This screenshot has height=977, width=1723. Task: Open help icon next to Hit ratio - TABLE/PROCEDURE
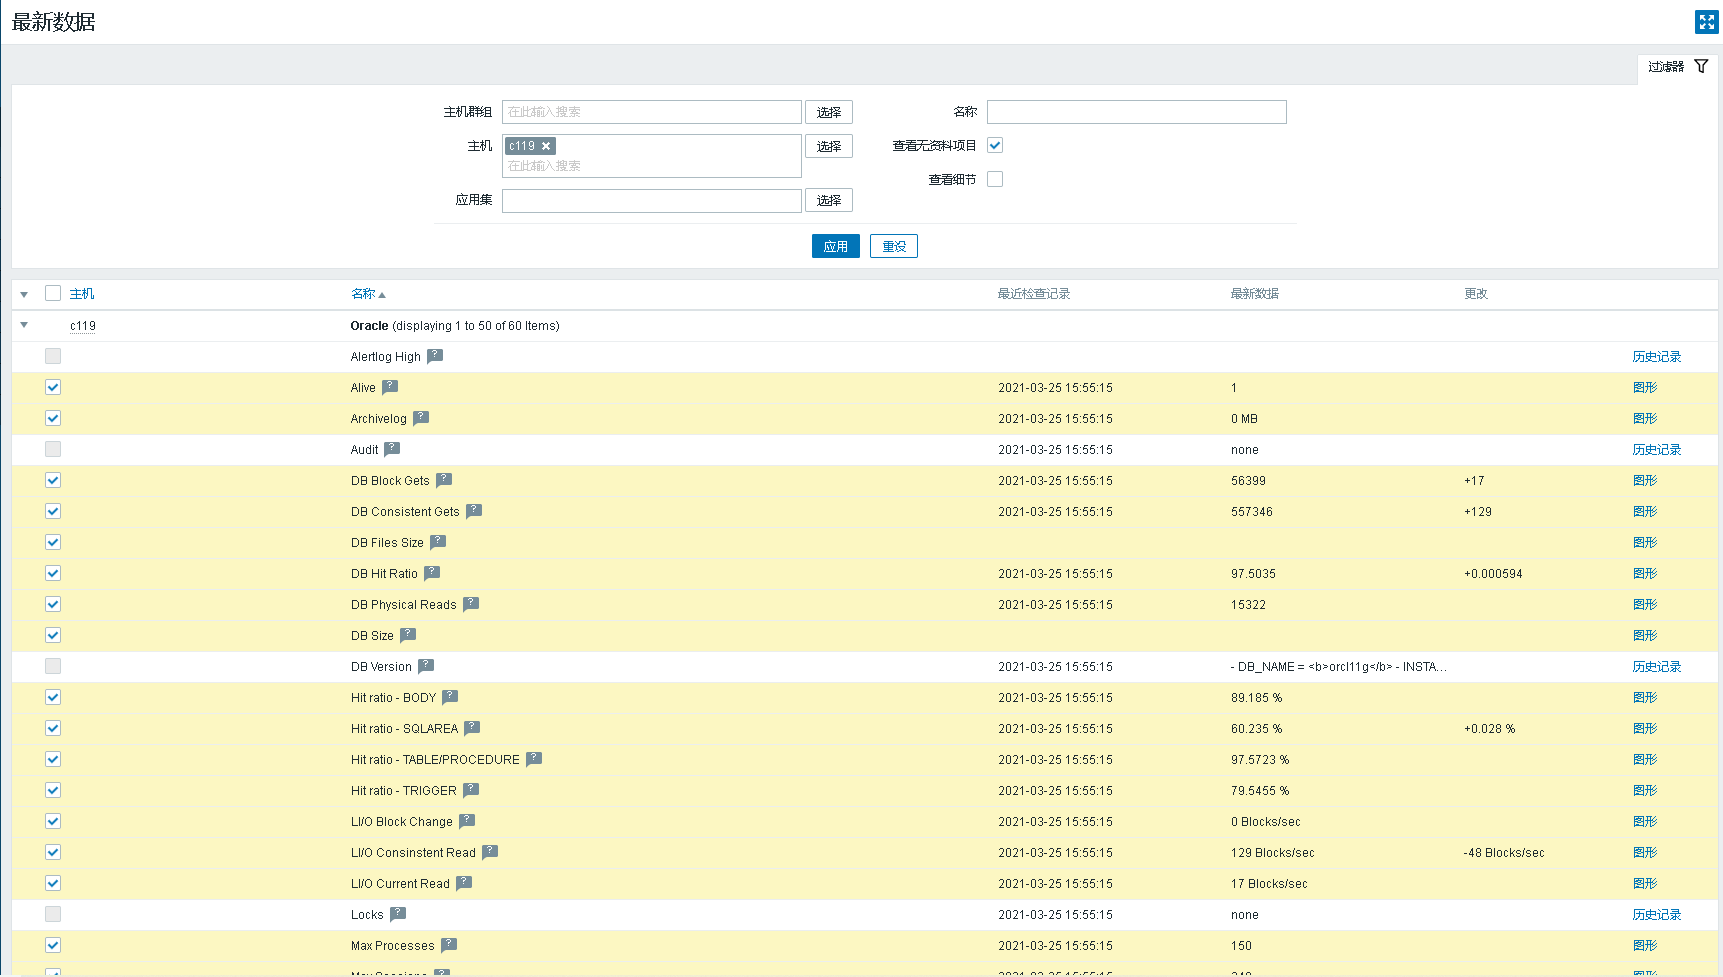534,759
